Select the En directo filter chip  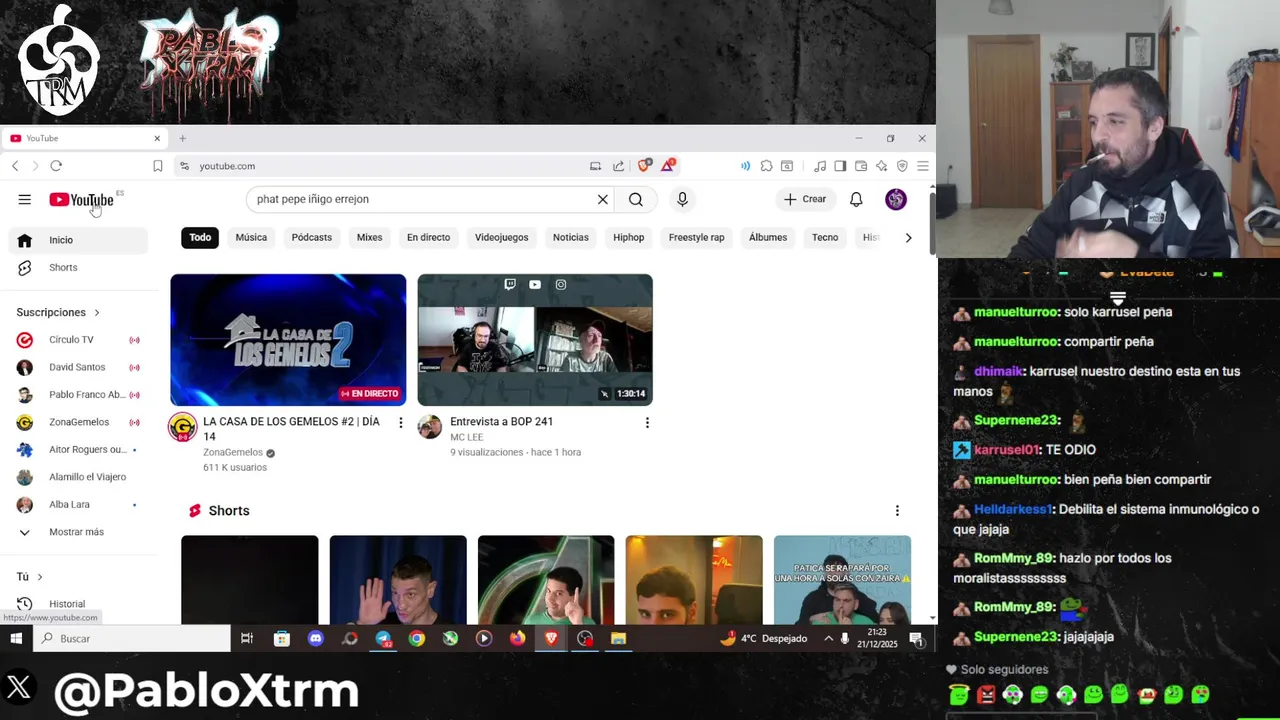tap(428, 237)
